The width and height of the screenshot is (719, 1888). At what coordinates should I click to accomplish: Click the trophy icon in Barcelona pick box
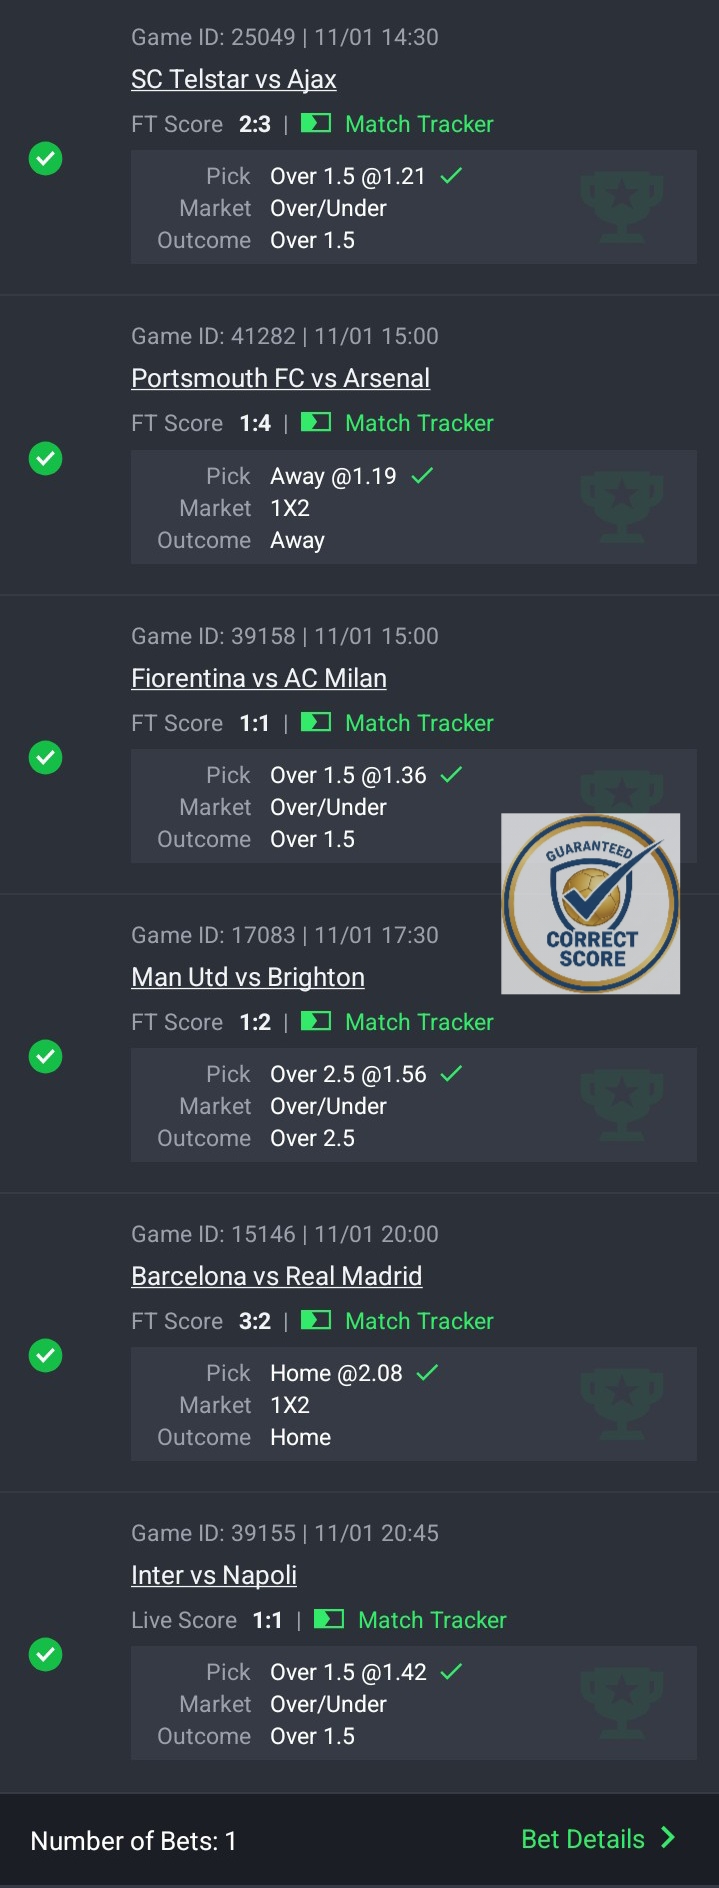click(621, 1404)
